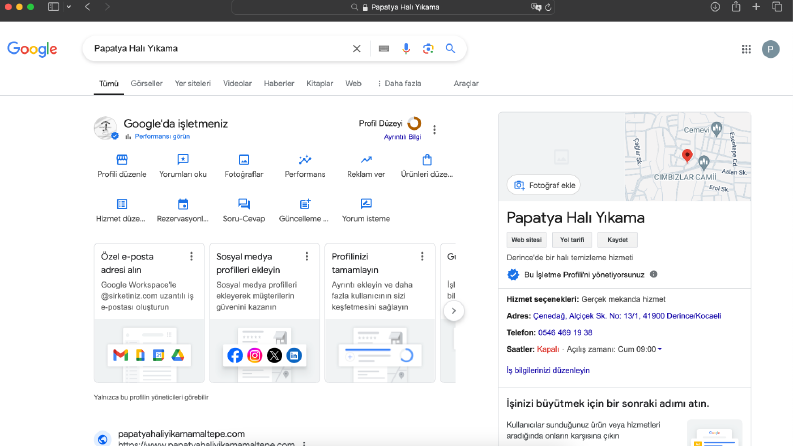The height and width of the screenshot is (446, 793).
Task: Open options for Profilinizi tamamlayın card
Action: click(x=422, y=256)
